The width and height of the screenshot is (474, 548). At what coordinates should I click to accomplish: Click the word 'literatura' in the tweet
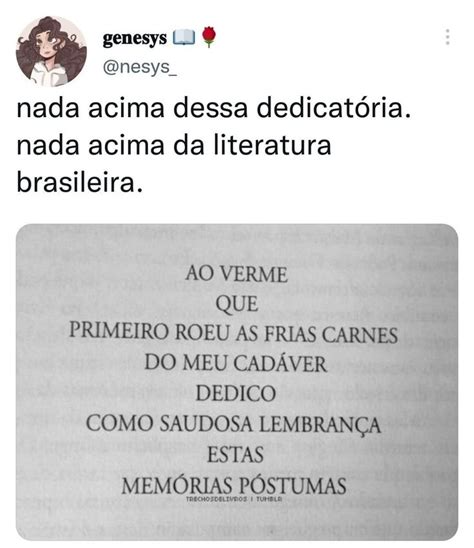(x=272, y=145)
